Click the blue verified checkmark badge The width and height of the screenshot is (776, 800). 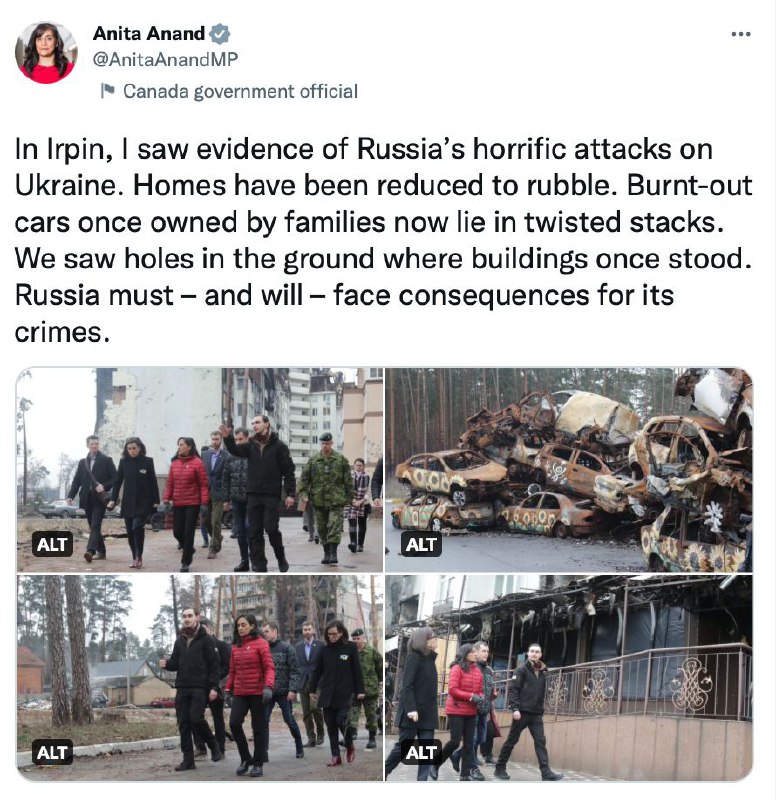[220, 34]
